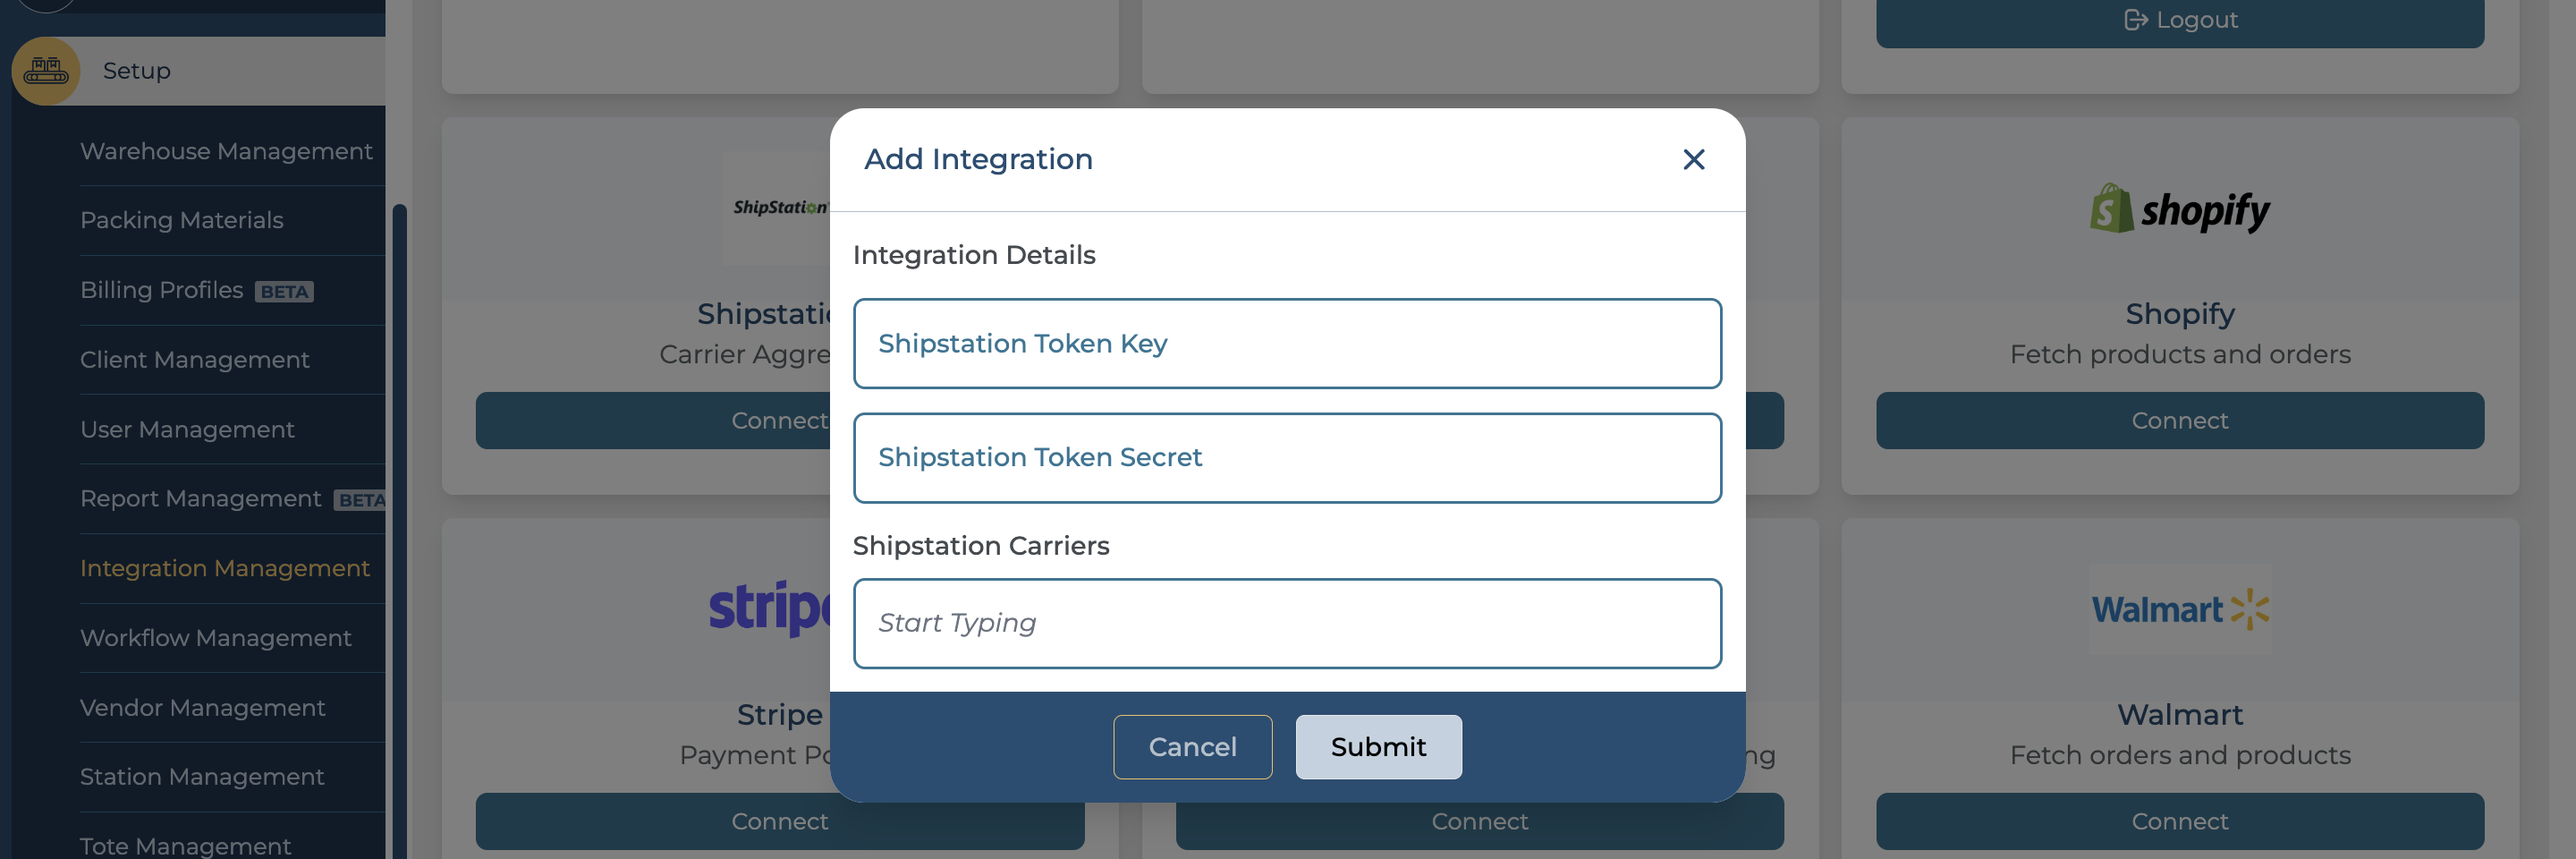The width and height of the screenshot is (2576, 859).
Task: Open Billing Profiles menu item
Action: 162,290
